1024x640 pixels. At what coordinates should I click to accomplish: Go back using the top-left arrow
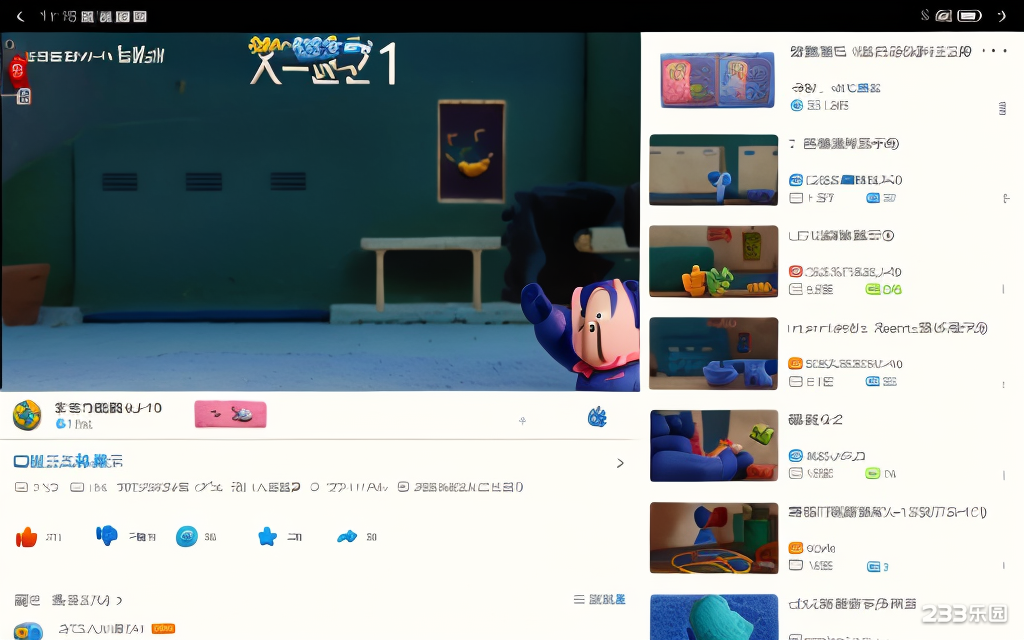point(20,16)
